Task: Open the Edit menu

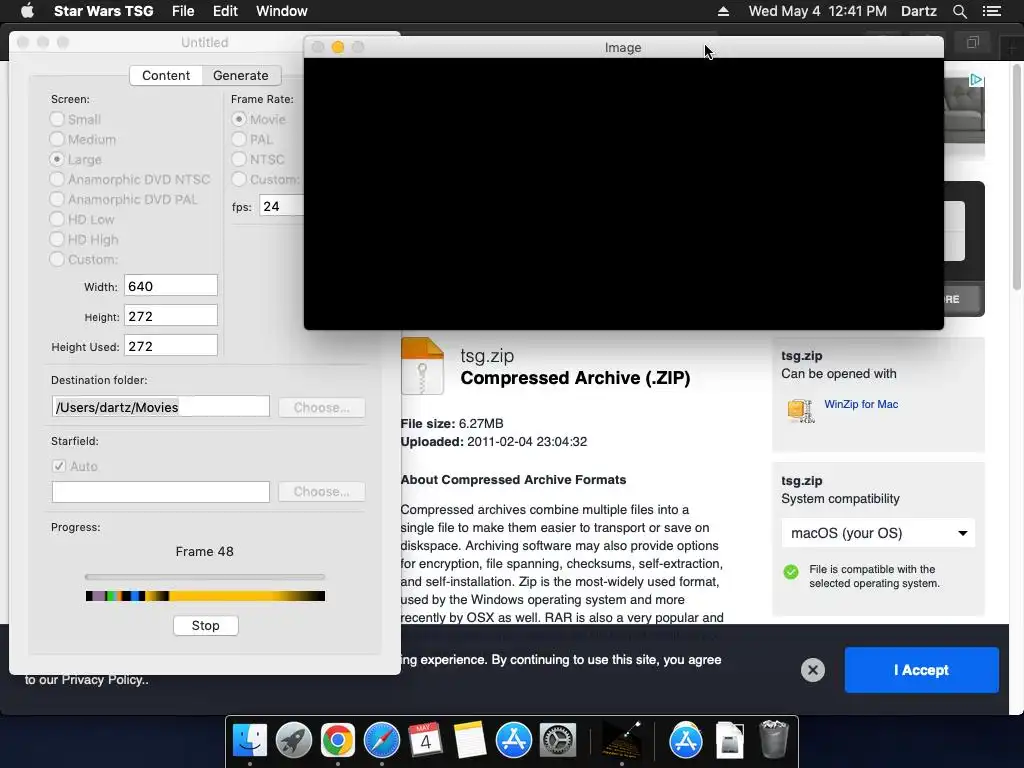Action: (225, 11)
